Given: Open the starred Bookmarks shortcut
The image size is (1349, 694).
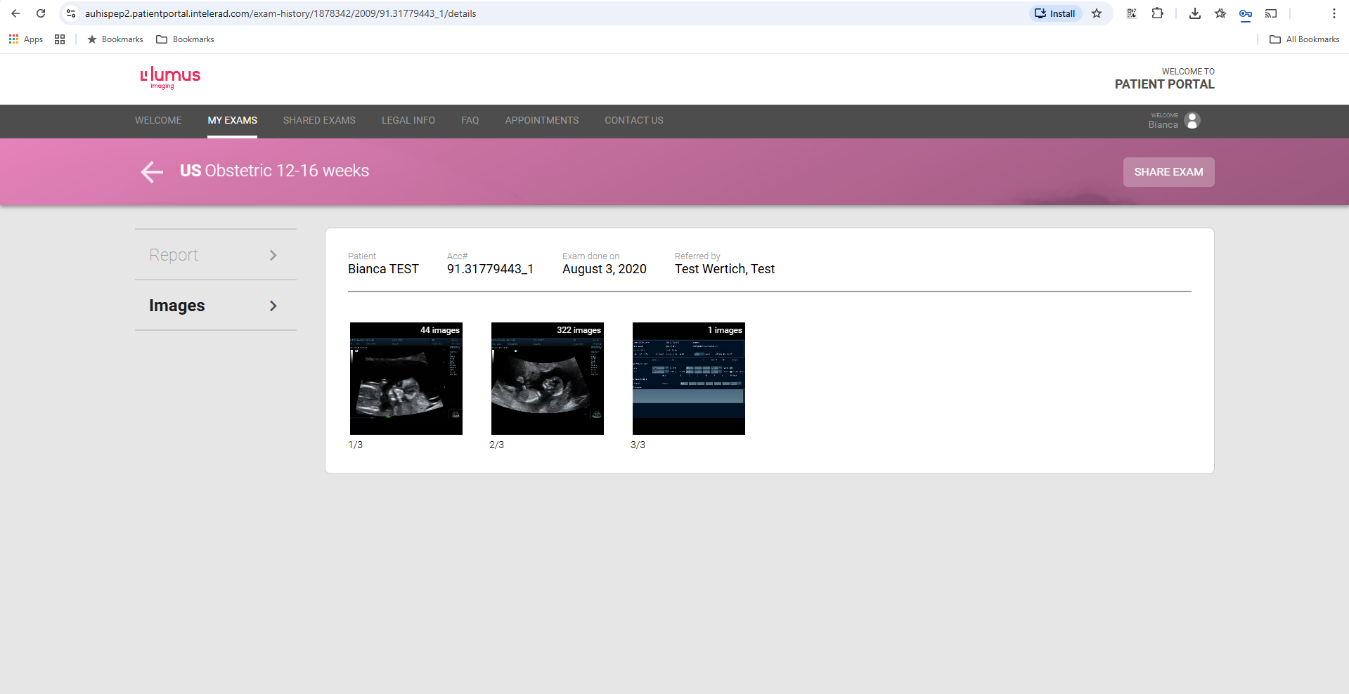Looking at the screenshot, I should 115,39.
